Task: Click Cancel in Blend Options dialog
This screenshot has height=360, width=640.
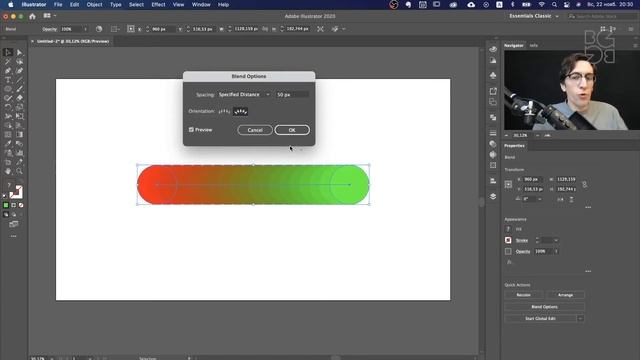Action: click(x=255, y=130)
